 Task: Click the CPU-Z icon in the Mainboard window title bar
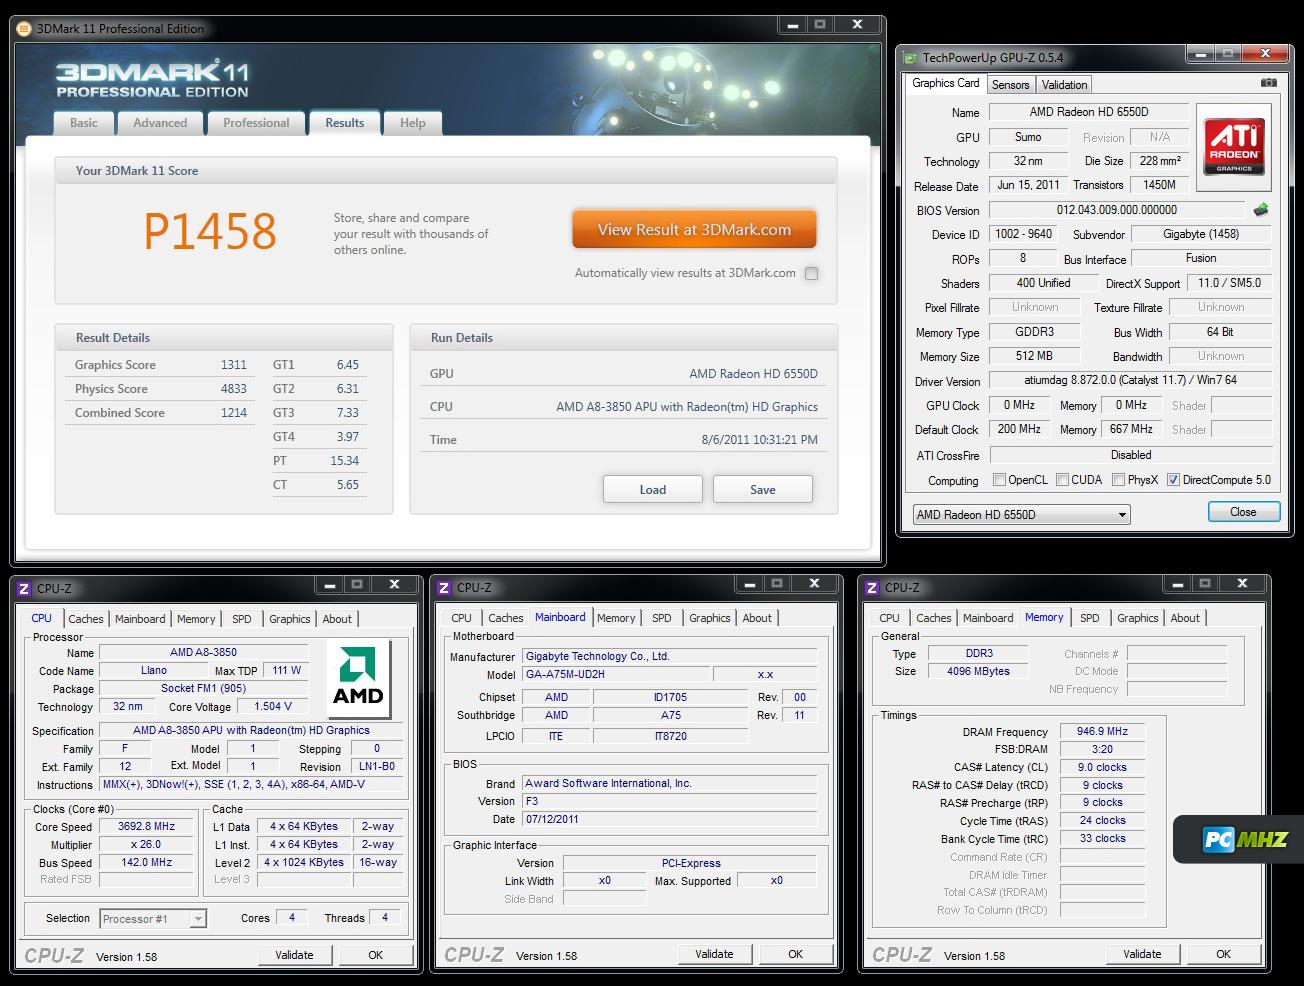point(445,588)
